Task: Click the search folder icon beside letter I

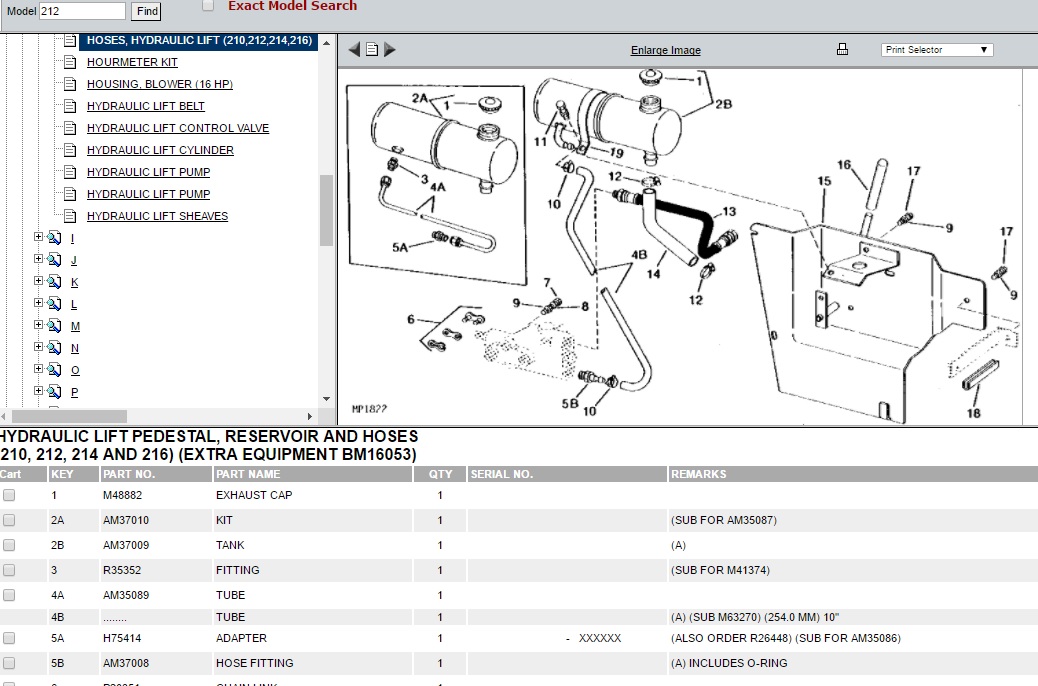Action: click(x=54, y=238)
